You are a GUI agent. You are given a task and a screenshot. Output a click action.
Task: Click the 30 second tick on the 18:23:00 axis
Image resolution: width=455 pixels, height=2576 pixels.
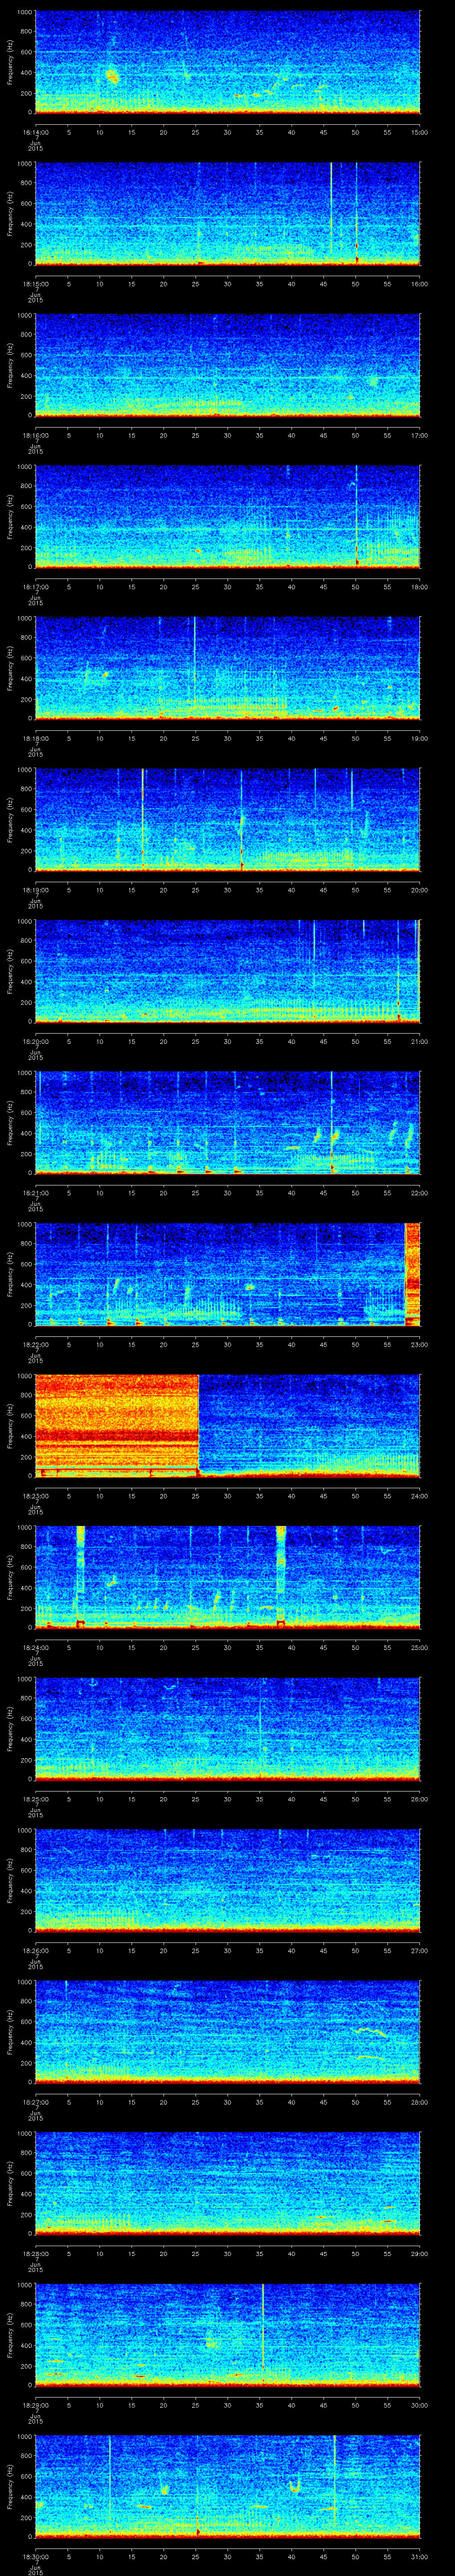pos(228,1496)
